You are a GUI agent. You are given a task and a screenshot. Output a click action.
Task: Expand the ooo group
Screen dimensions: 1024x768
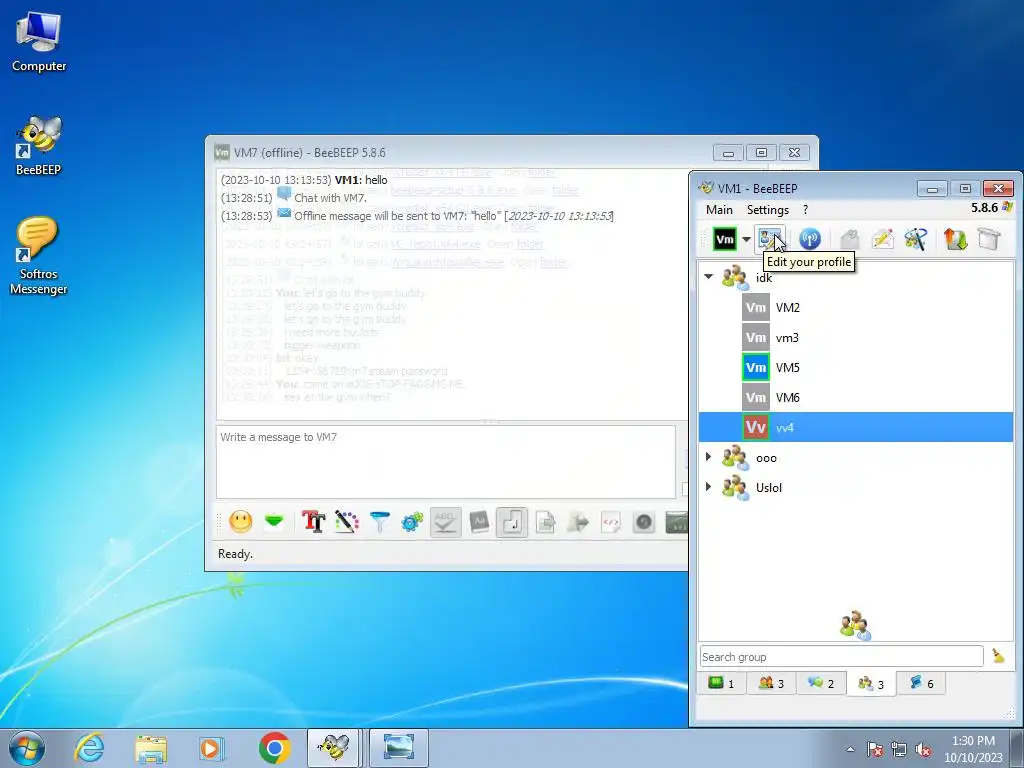coord(709,457)
